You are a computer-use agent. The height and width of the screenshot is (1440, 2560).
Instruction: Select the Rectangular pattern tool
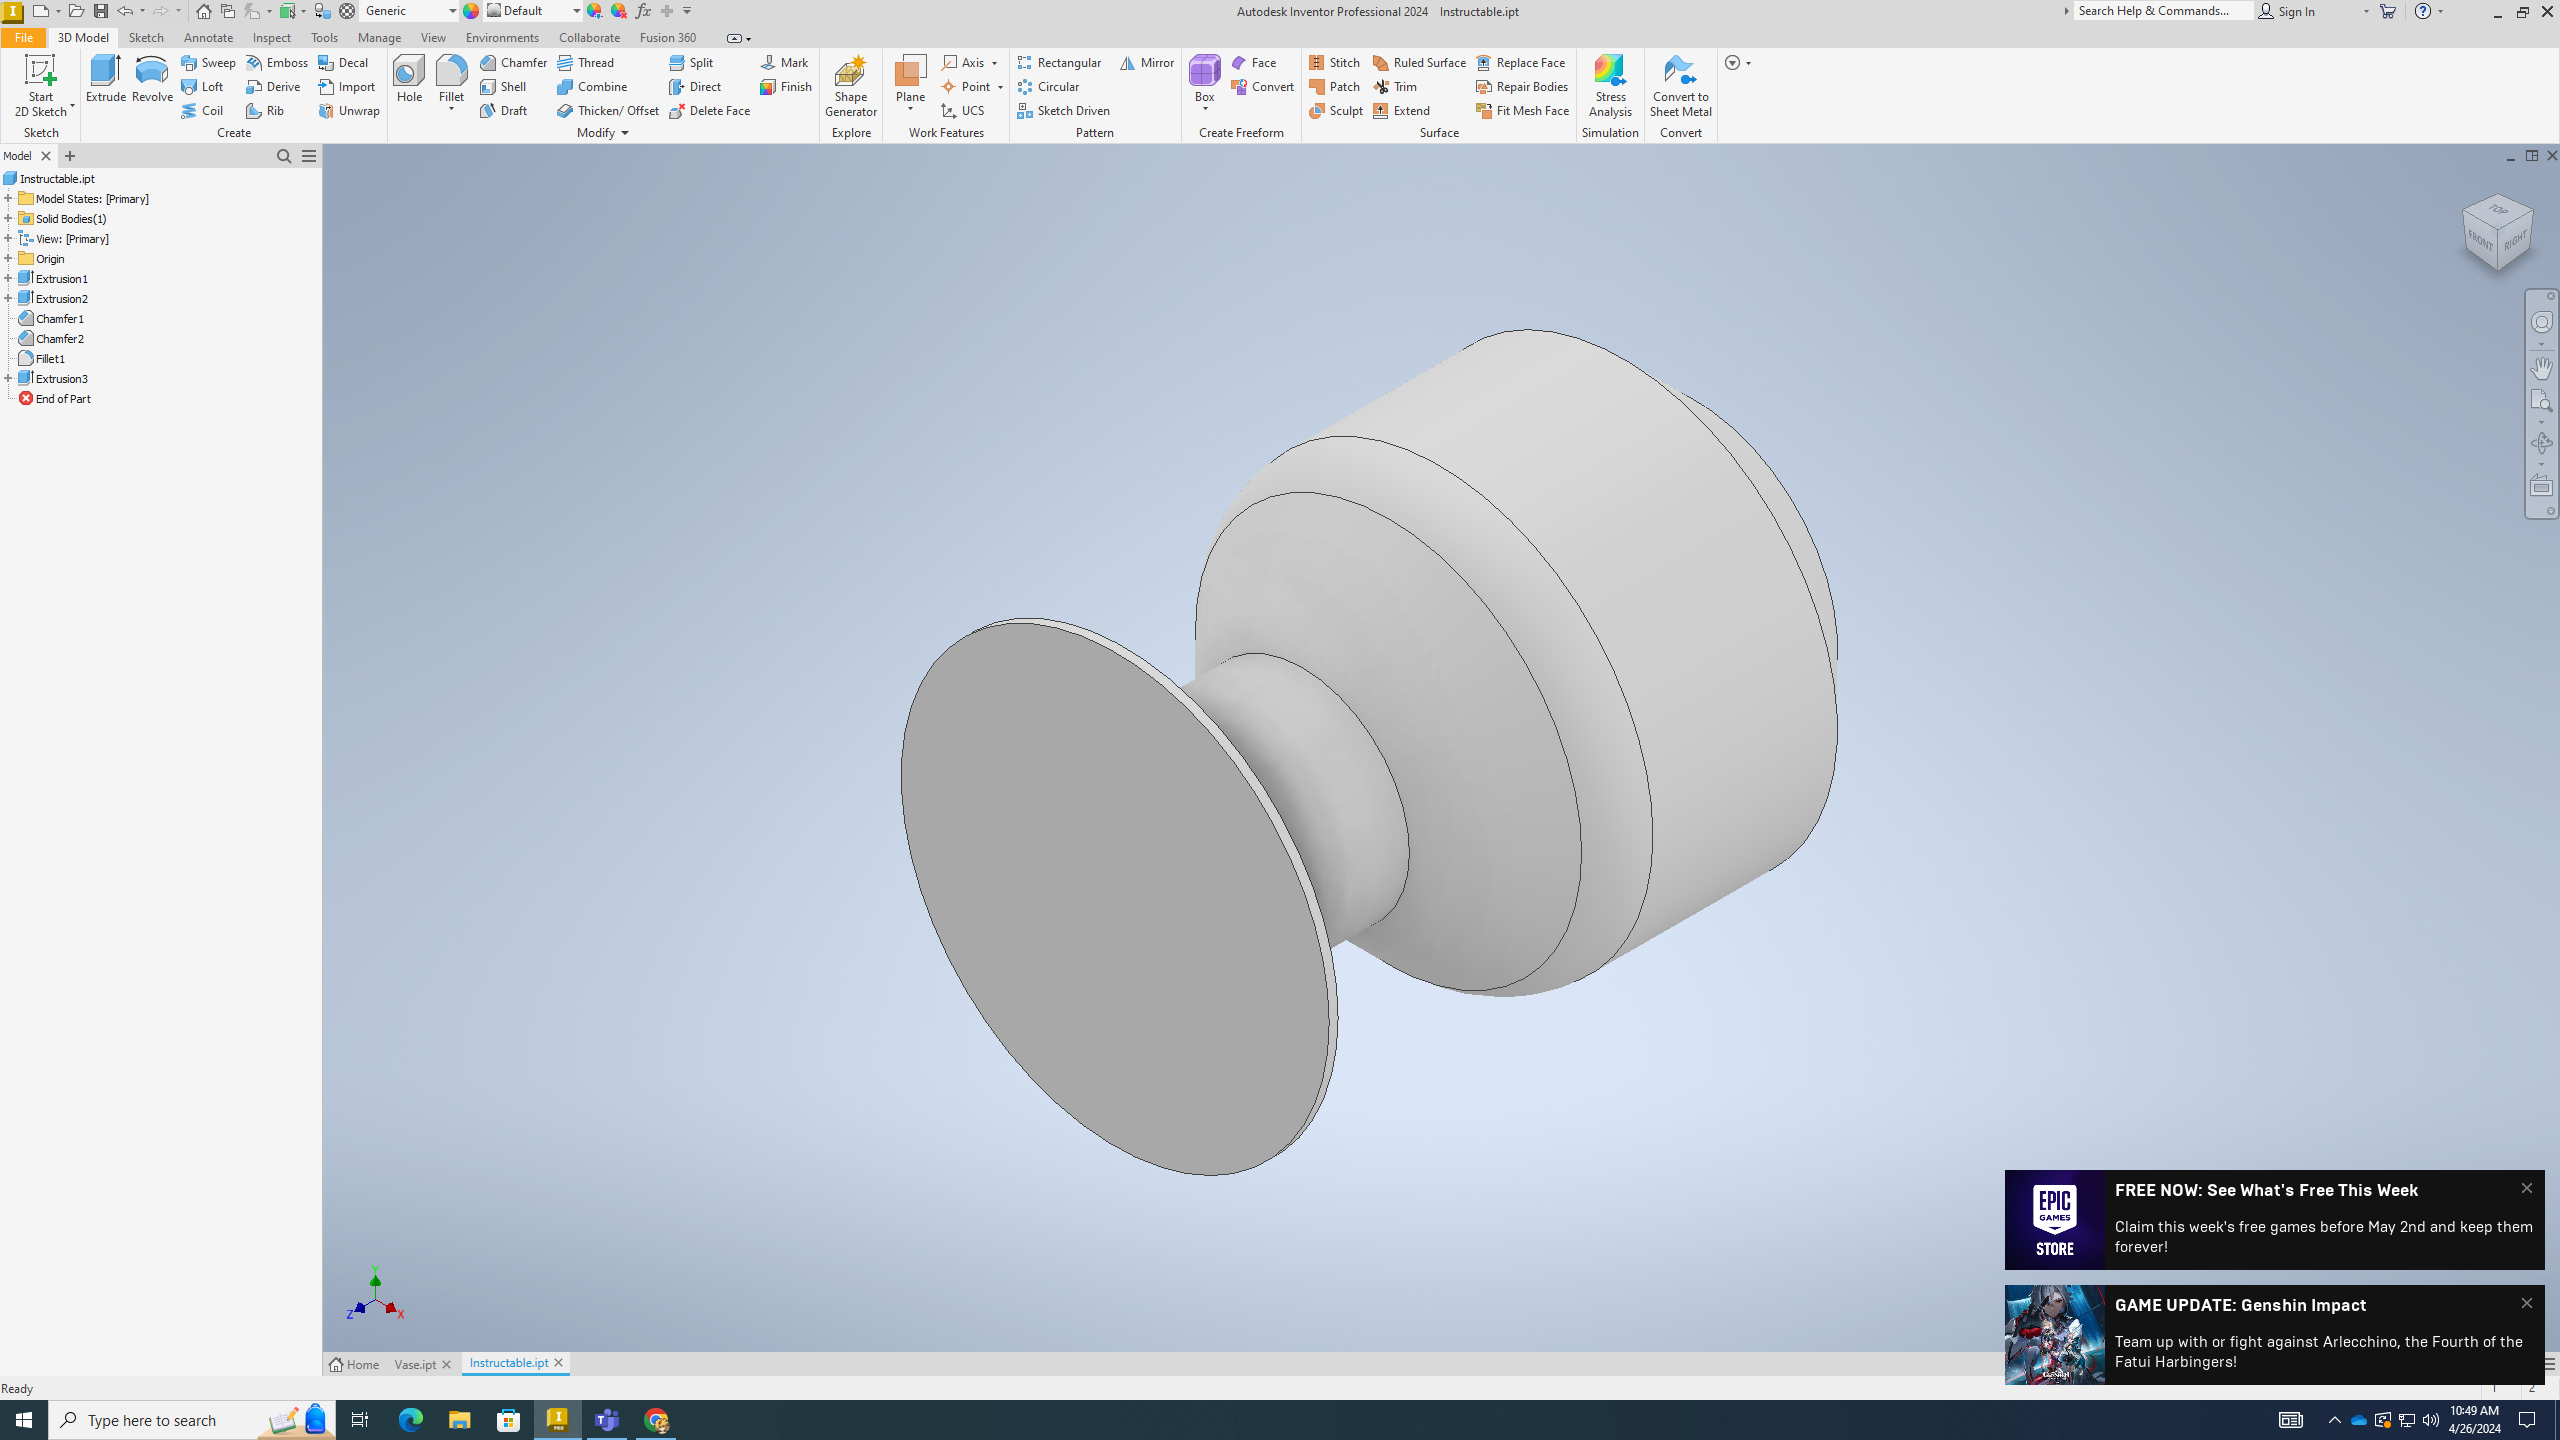[1059, 62]
